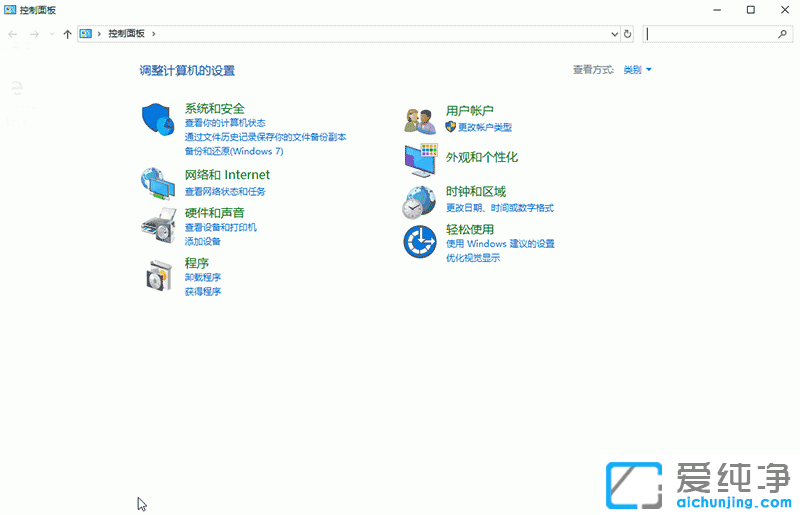800x515 pixels.
Task: Expand the 类别 view mode dropdown
Action: 637,70
